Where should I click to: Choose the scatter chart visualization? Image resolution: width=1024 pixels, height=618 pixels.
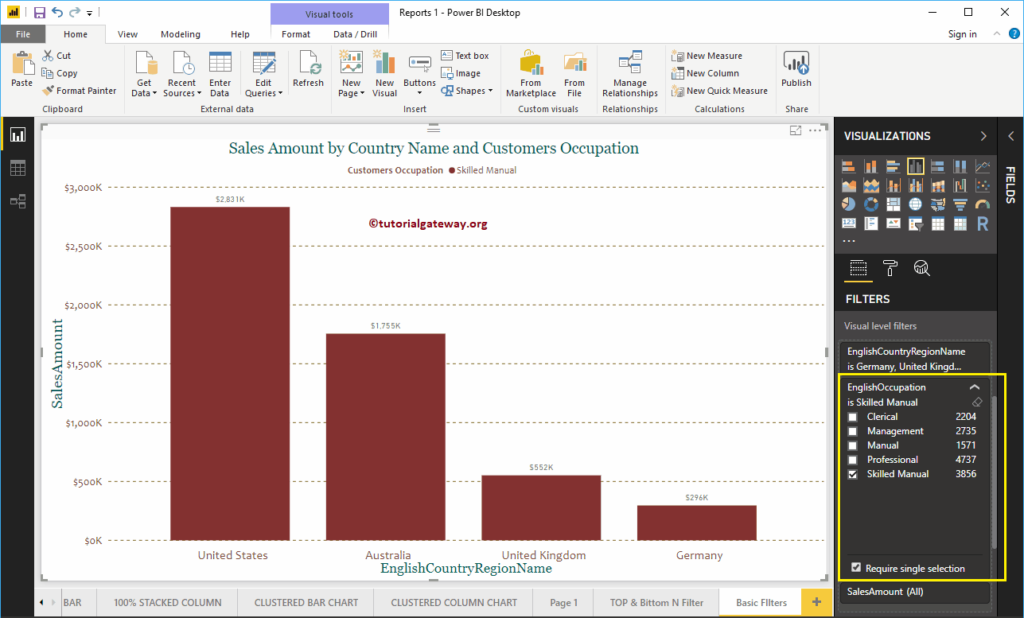pos(982,186)
